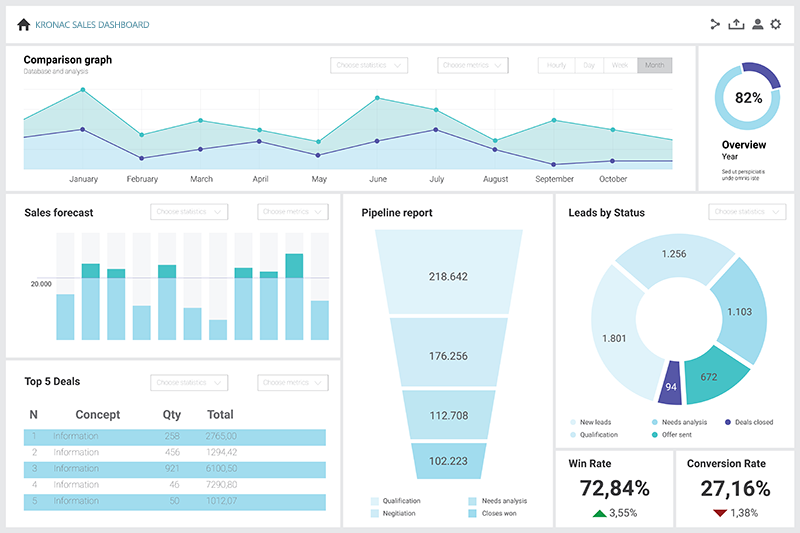Click the share icon in top bar
The height and width of the screenshot is (533, 800).
pyautogui.click(x=715, y=25)
